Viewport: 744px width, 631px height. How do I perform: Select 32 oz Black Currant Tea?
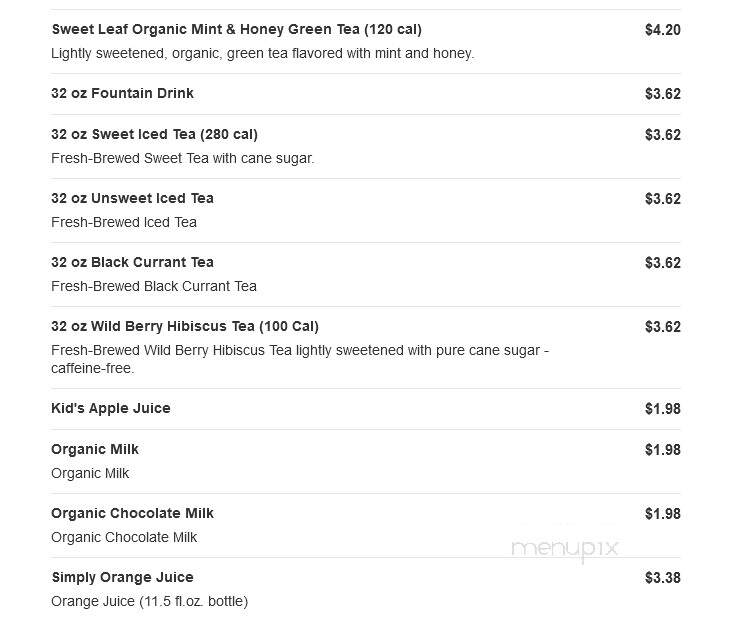132,262
